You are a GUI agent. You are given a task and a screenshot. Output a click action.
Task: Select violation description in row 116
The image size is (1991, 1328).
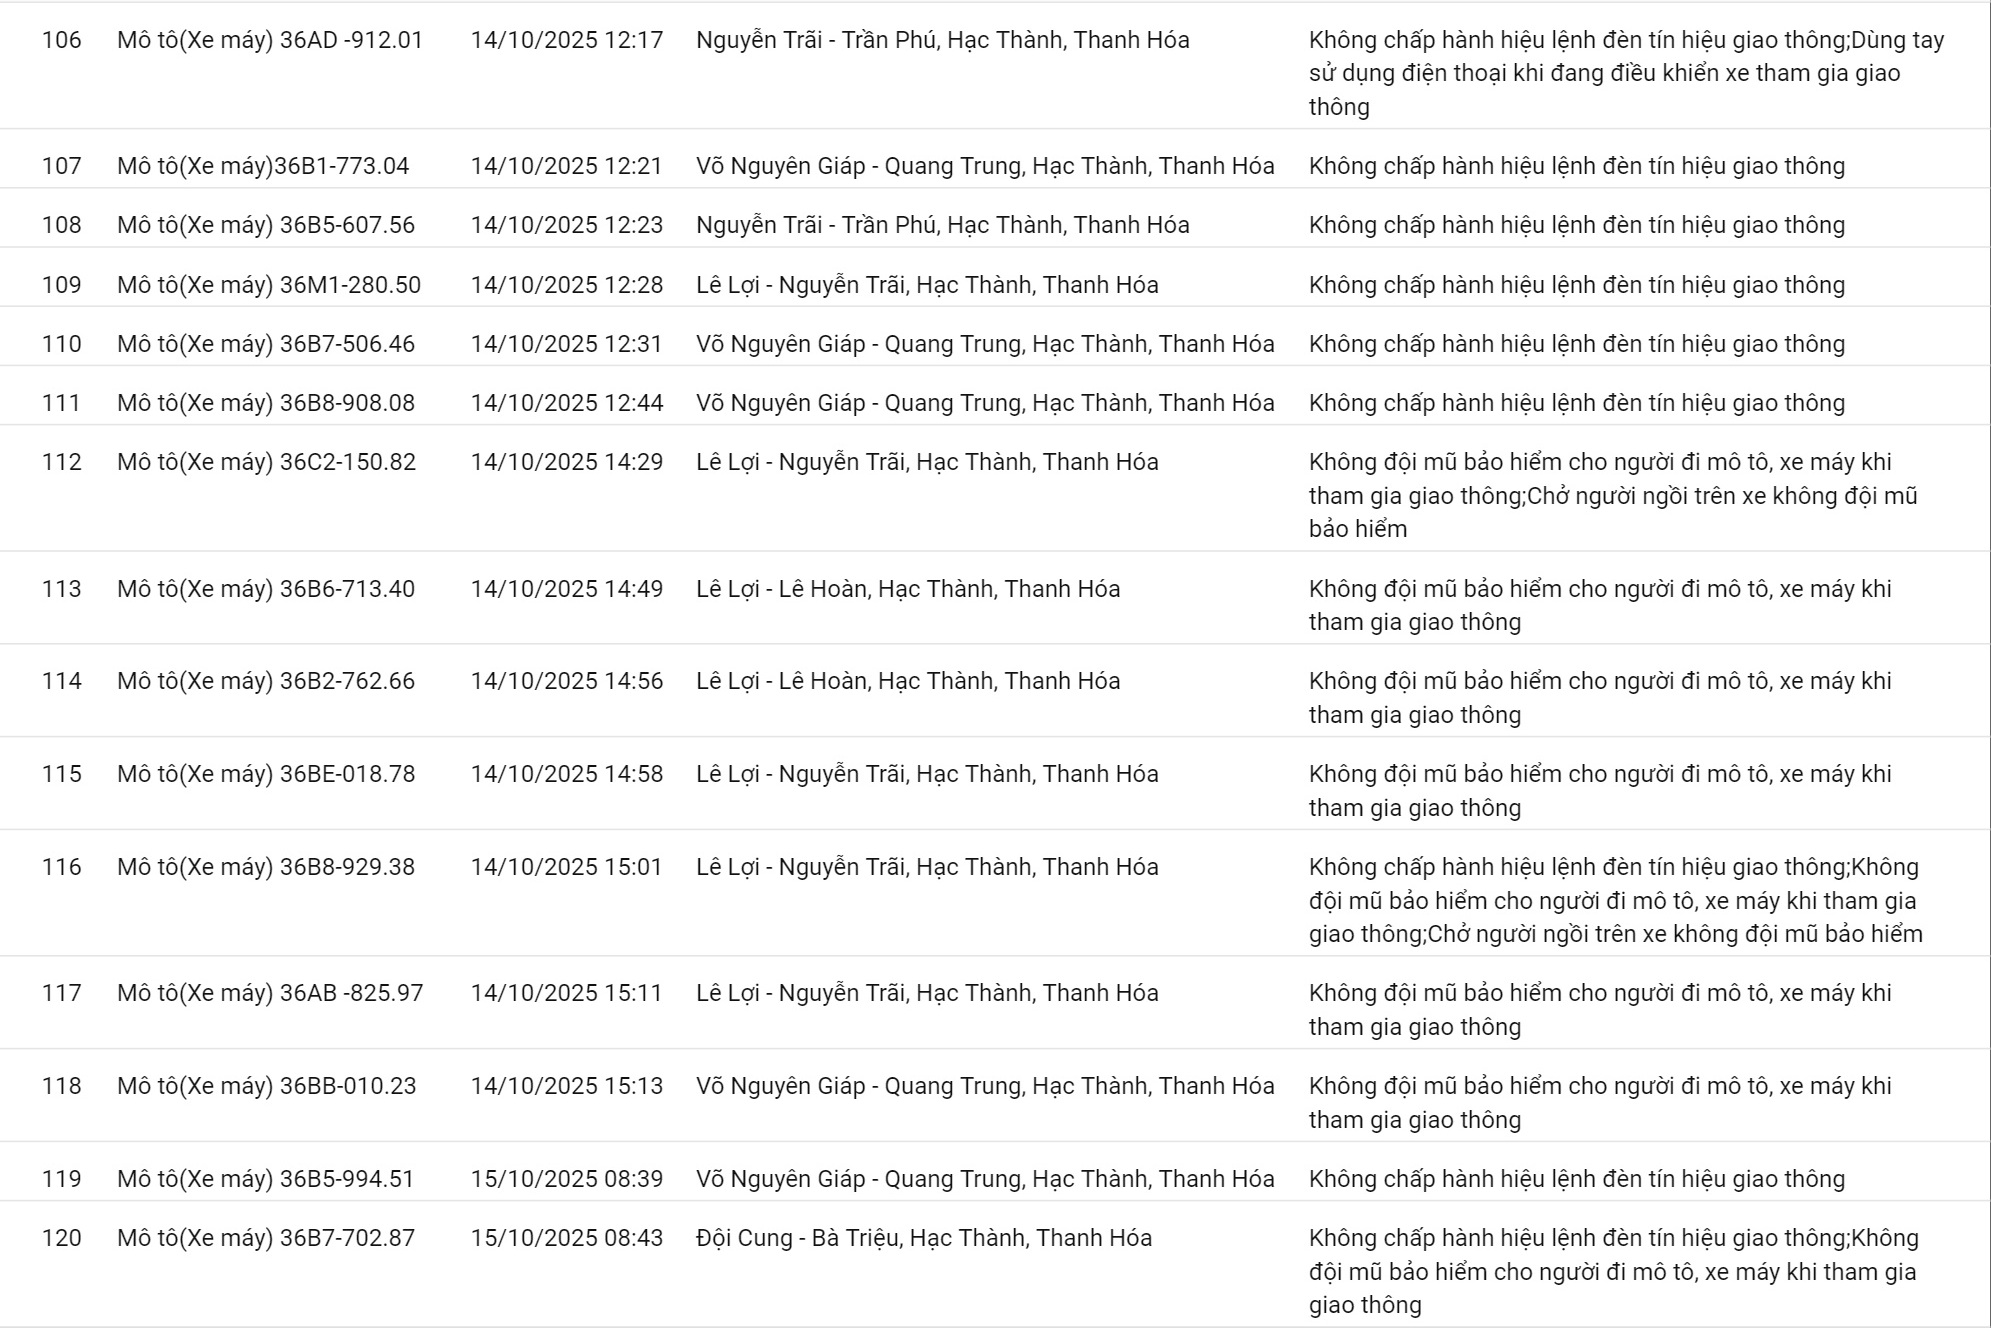(1615, 900)
